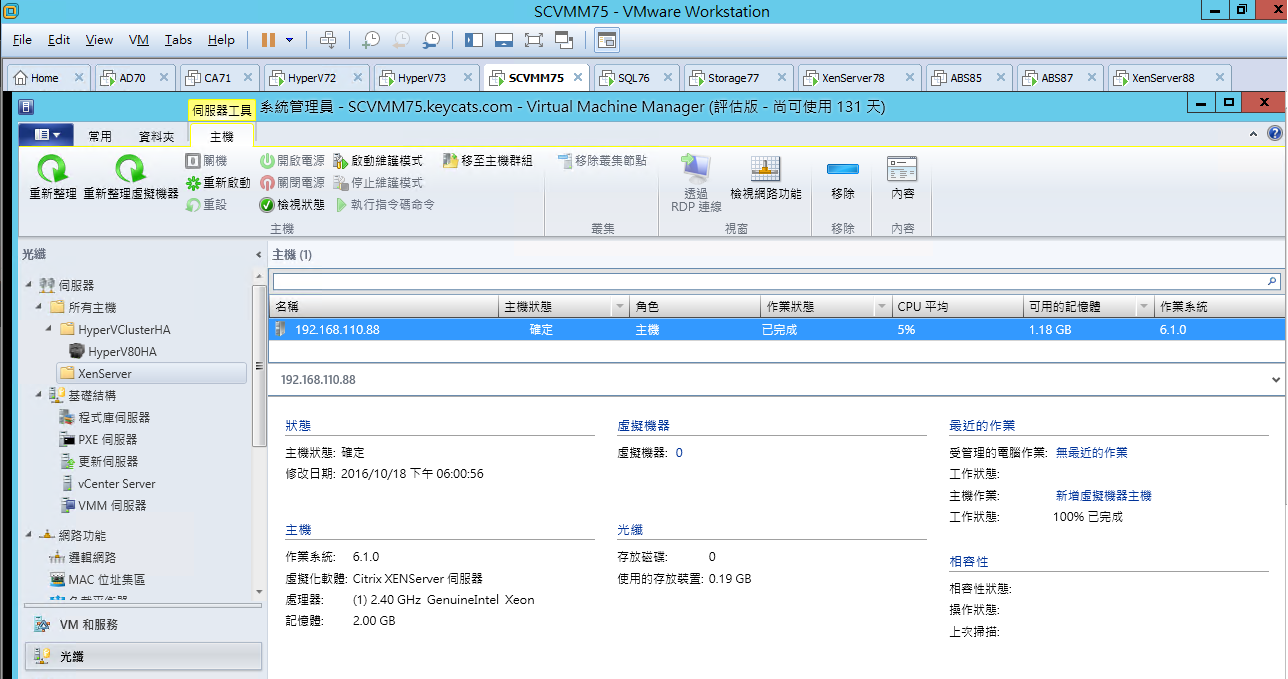The height and width of the screenshot is (679, 1288).
Task: Switch to the 常用 ribbon tab
Action: click(100, 136)
